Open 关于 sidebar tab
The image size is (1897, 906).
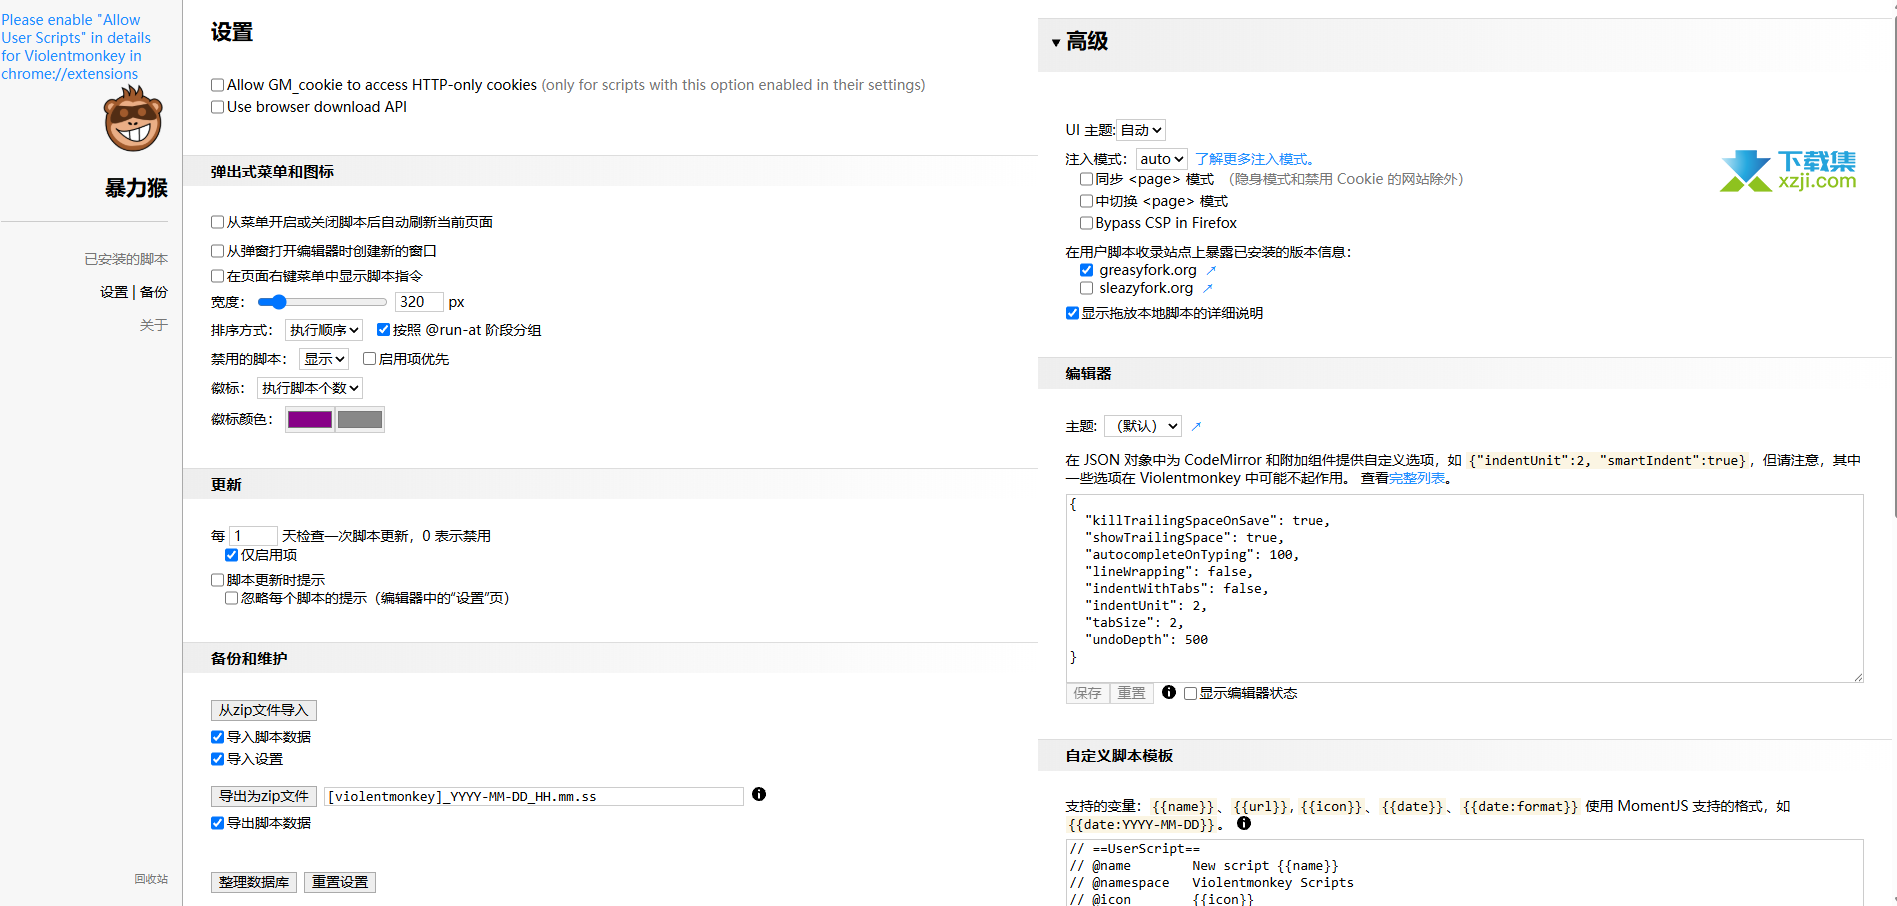[x=154, y=325]
